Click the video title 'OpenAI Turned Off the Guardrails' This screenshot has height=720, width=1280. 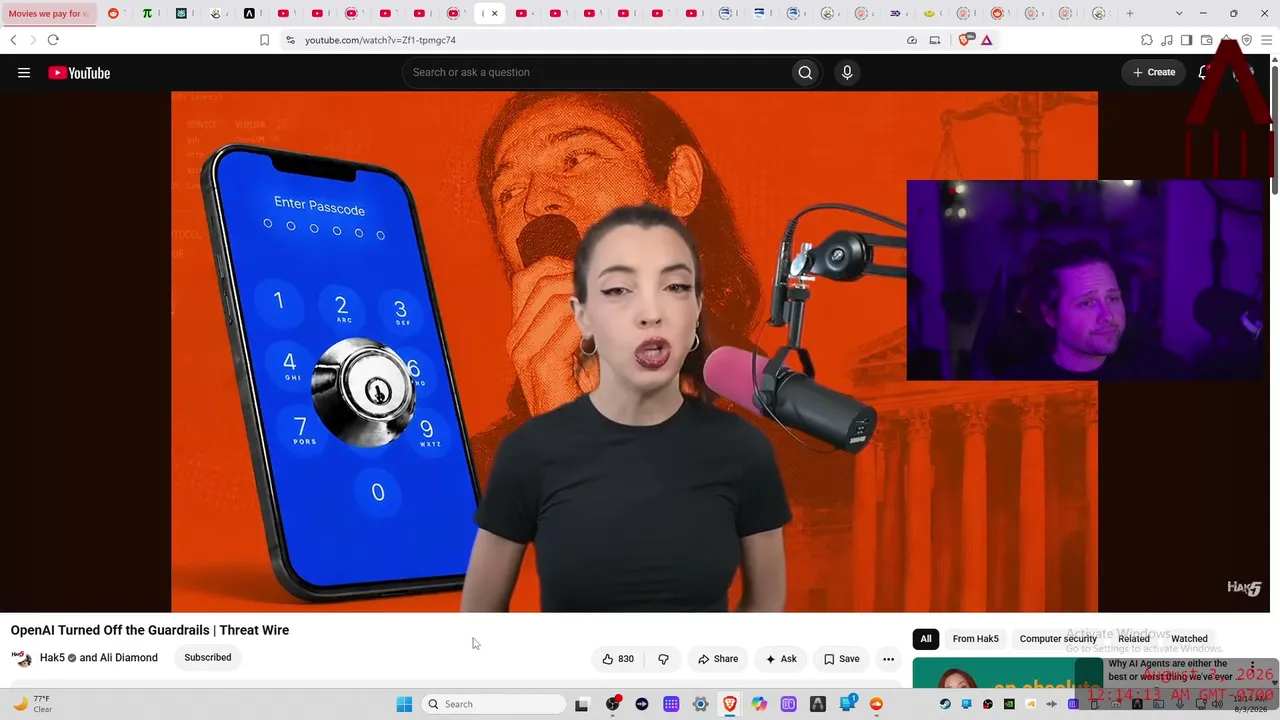click(x=150, y=630)
